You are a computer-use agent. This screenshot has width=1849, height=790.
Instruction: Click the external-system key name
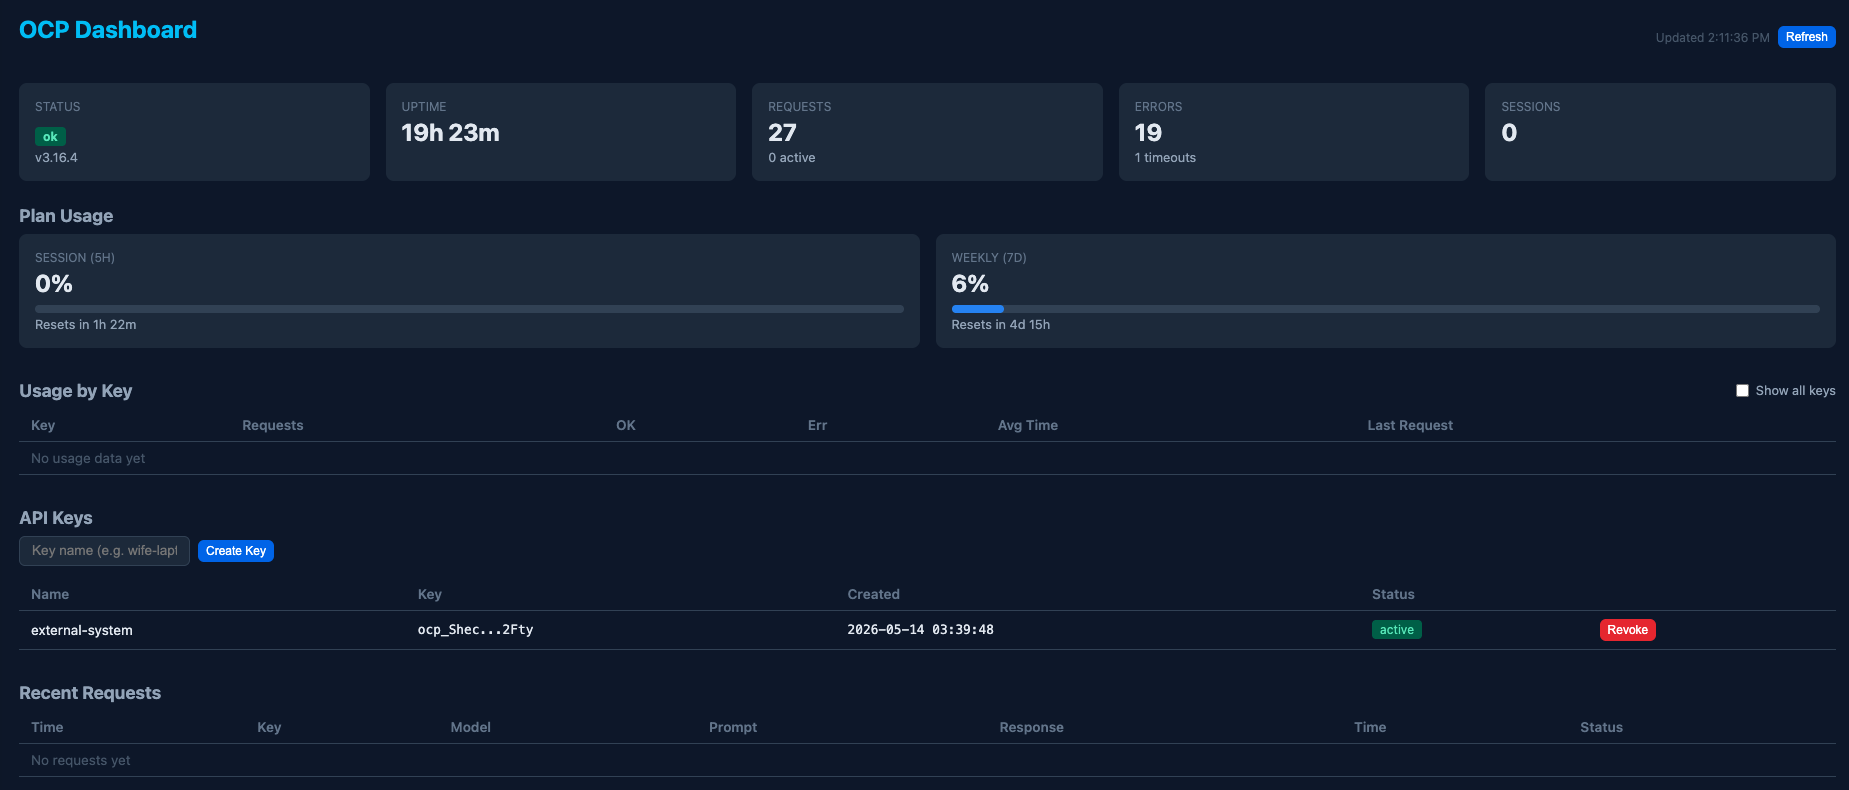point(81,630)
